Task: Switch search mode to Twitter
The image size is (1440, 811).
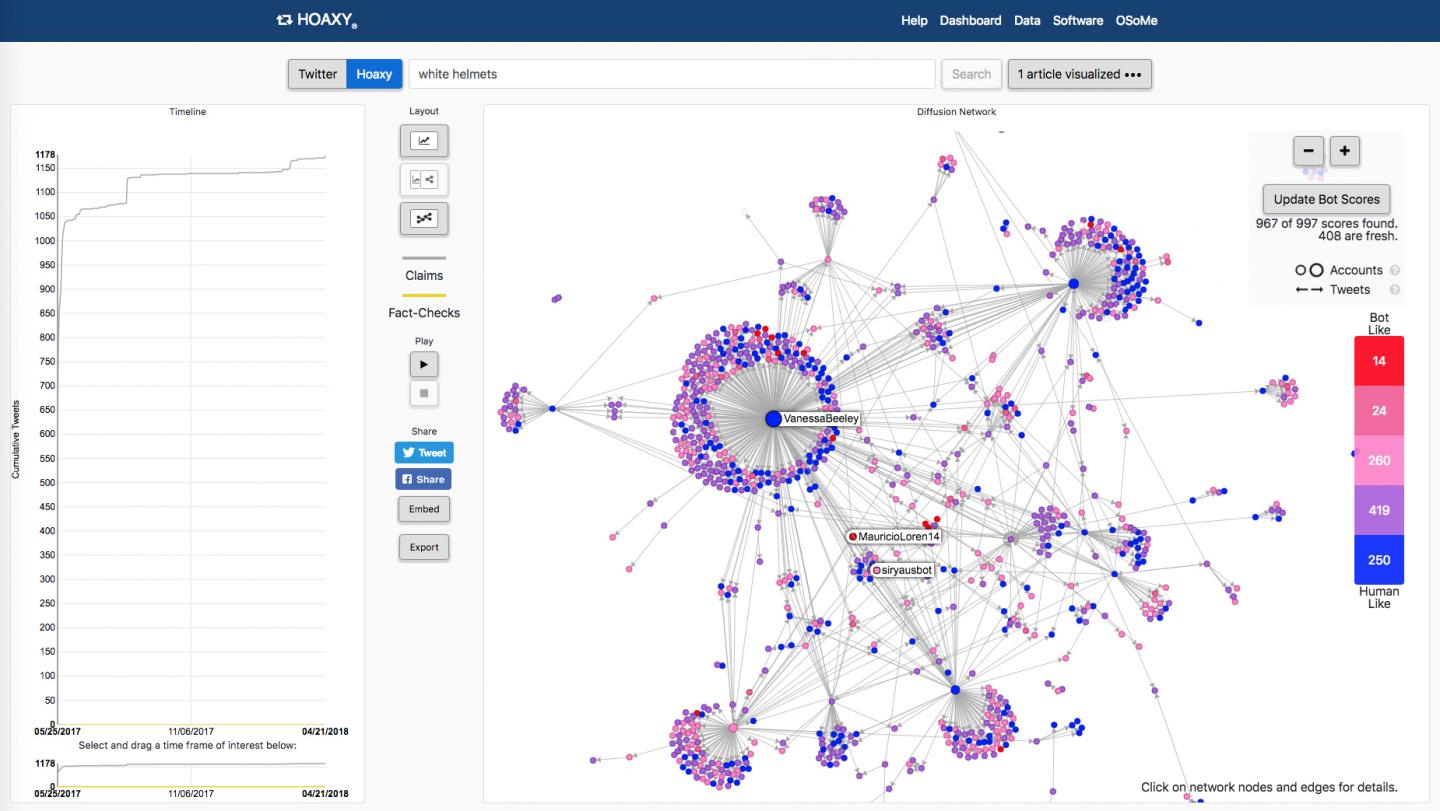Action: coord(317,74)
